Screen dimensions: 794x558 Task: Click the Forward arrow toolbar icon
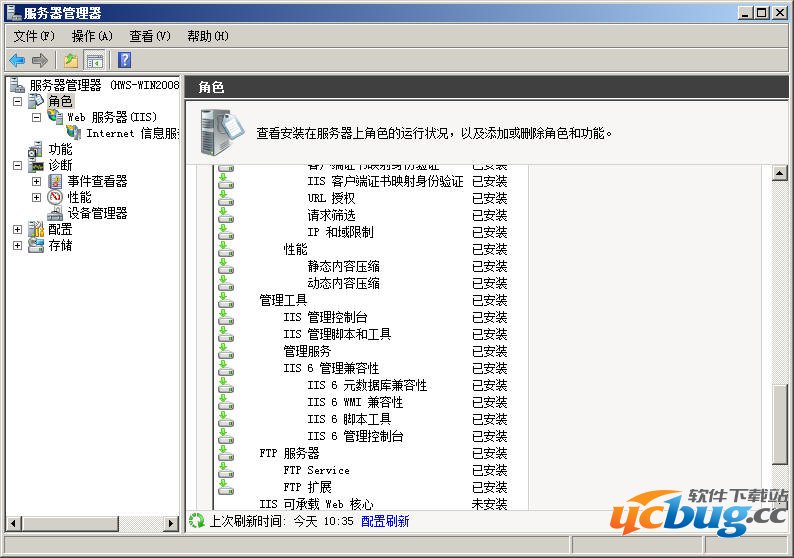pos(40,60)
